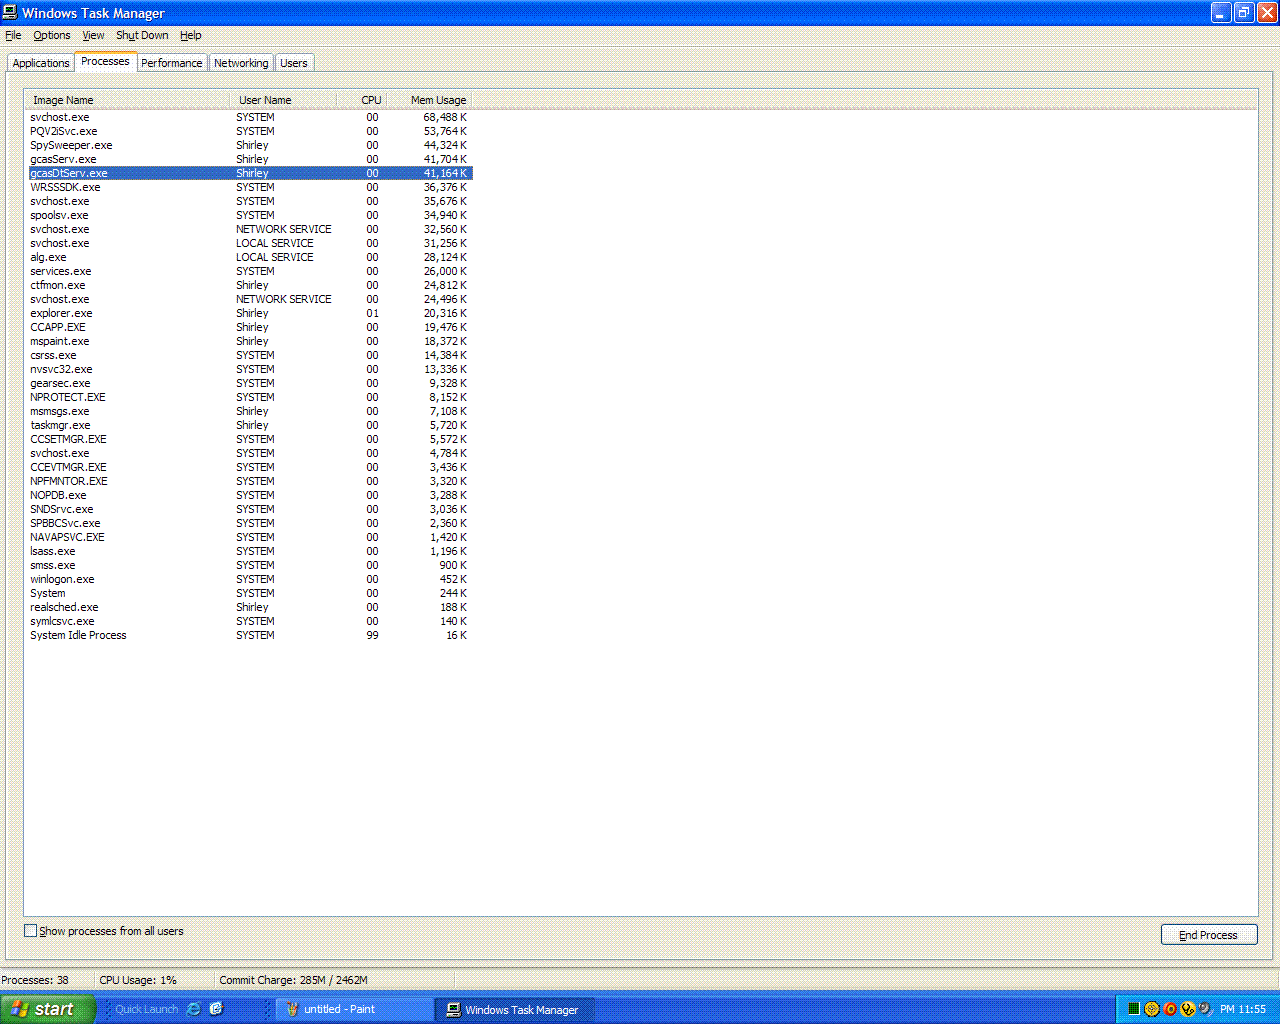Click the red circular tray icon
Viewport: 1280px width, 1024px height.
(1170, 1009)
